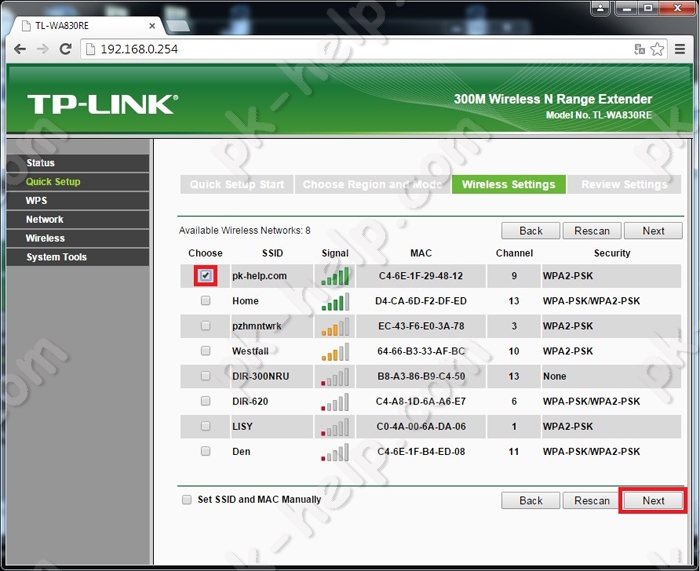Screen dimensions: 700x571
Task: Close the TL-WA830RE browser tab
Action: [152, 26]
